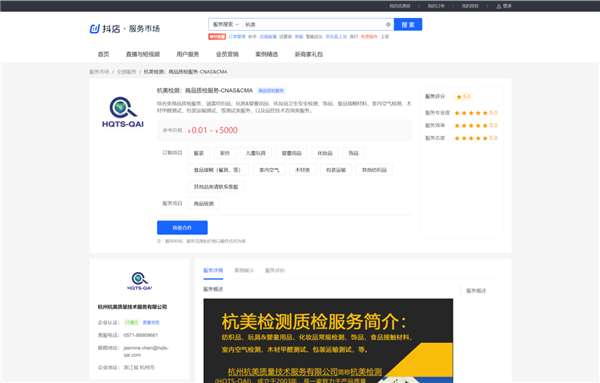Open 我的授权 in the top bar

tap(470, 6)
